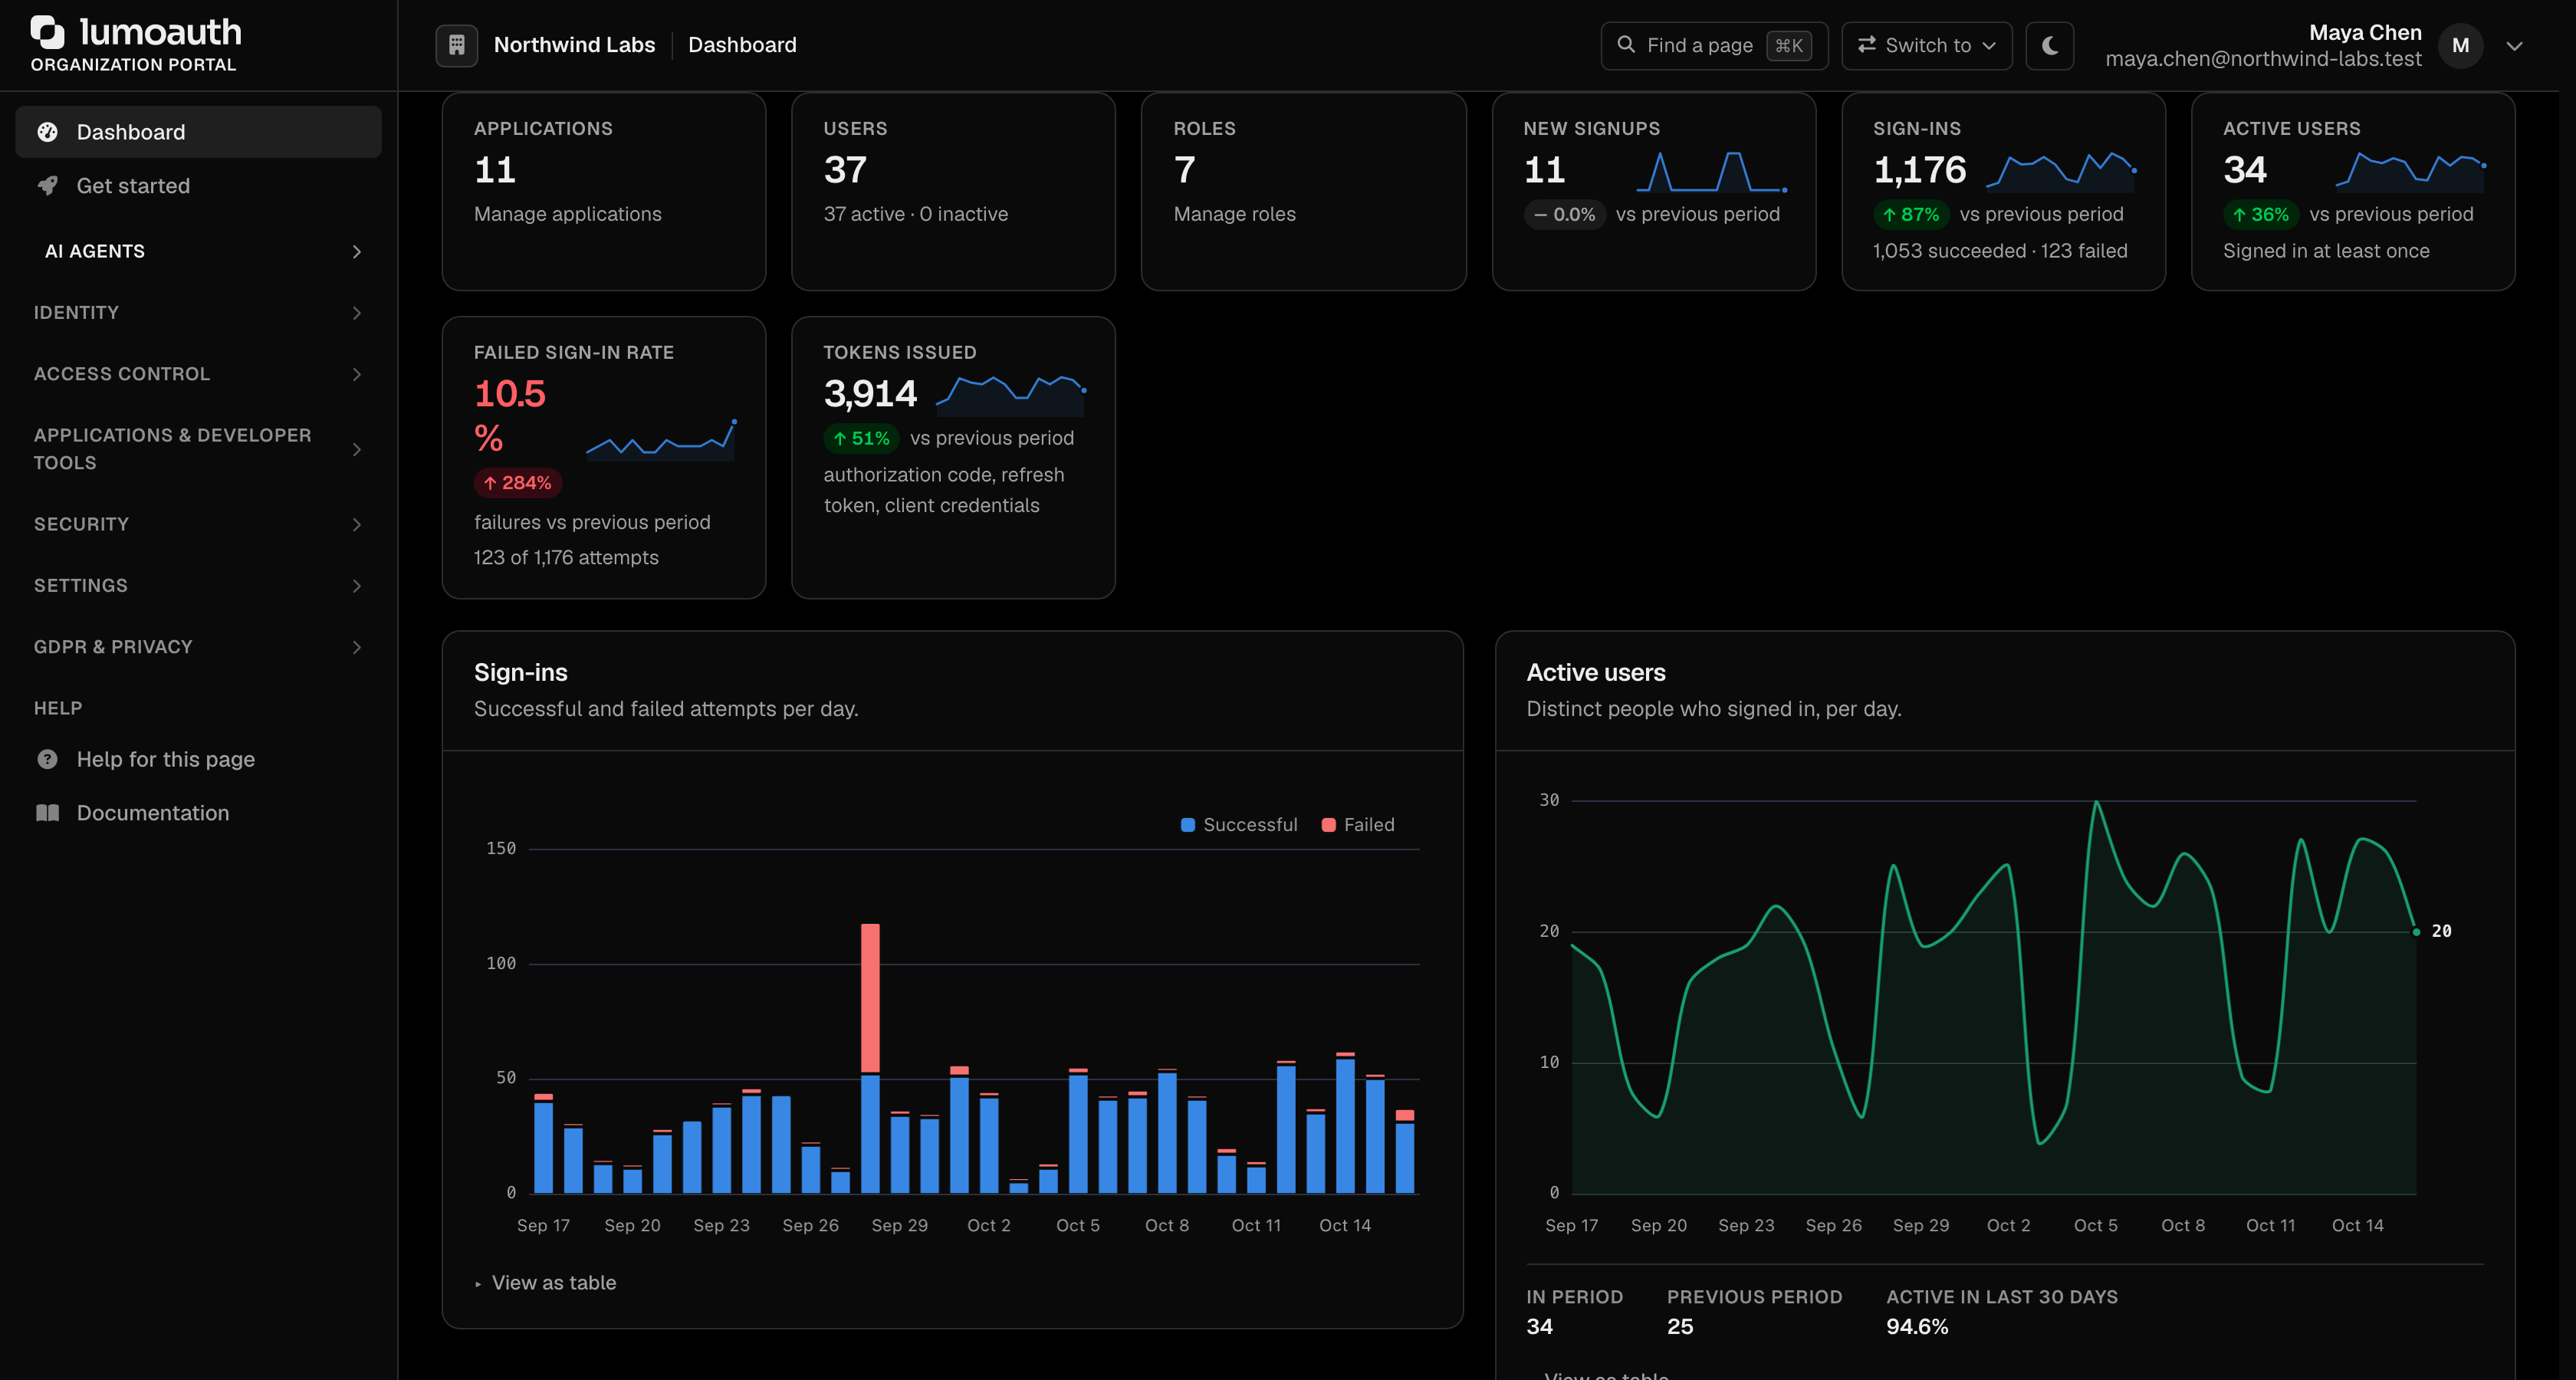This screenshot has width=2576, height=1380.
Task: Click the Failed Sign-in Rate sparkline
Action: pos(661,440)
